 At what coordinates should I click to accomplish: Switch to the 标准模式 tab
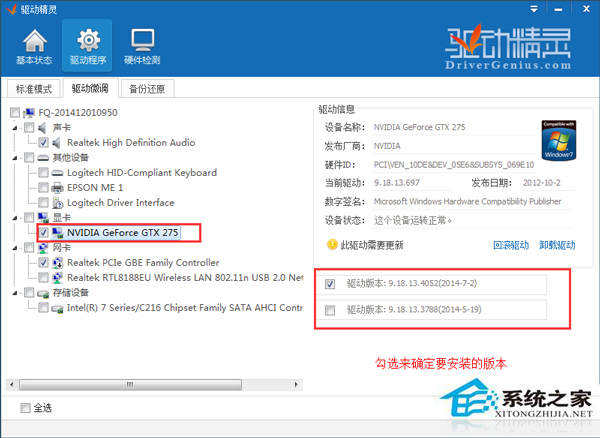[34, 87]
